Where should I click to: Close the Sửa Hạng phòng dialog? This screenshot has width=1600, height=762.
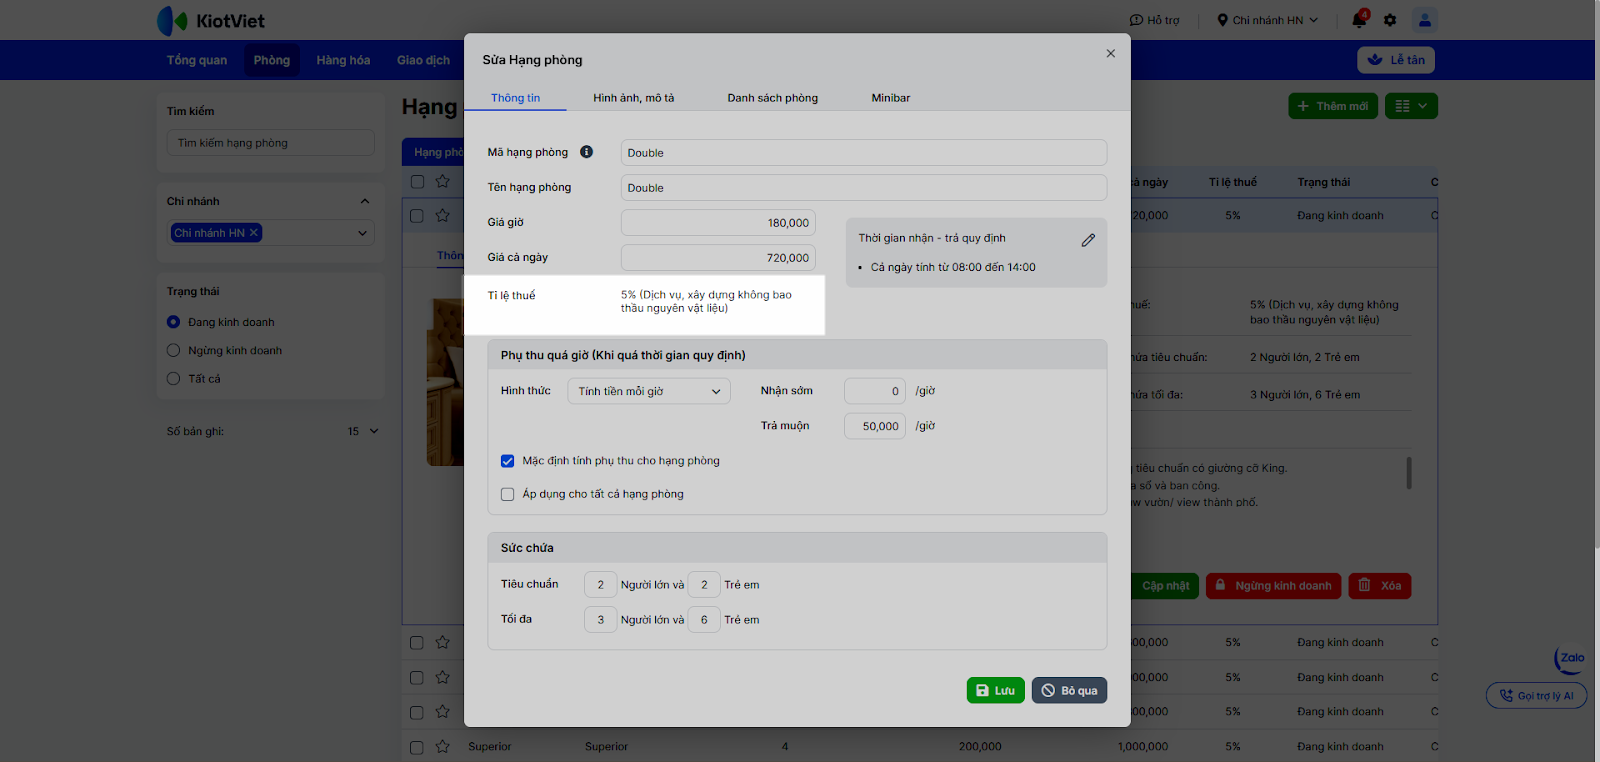click(1110, 54)
